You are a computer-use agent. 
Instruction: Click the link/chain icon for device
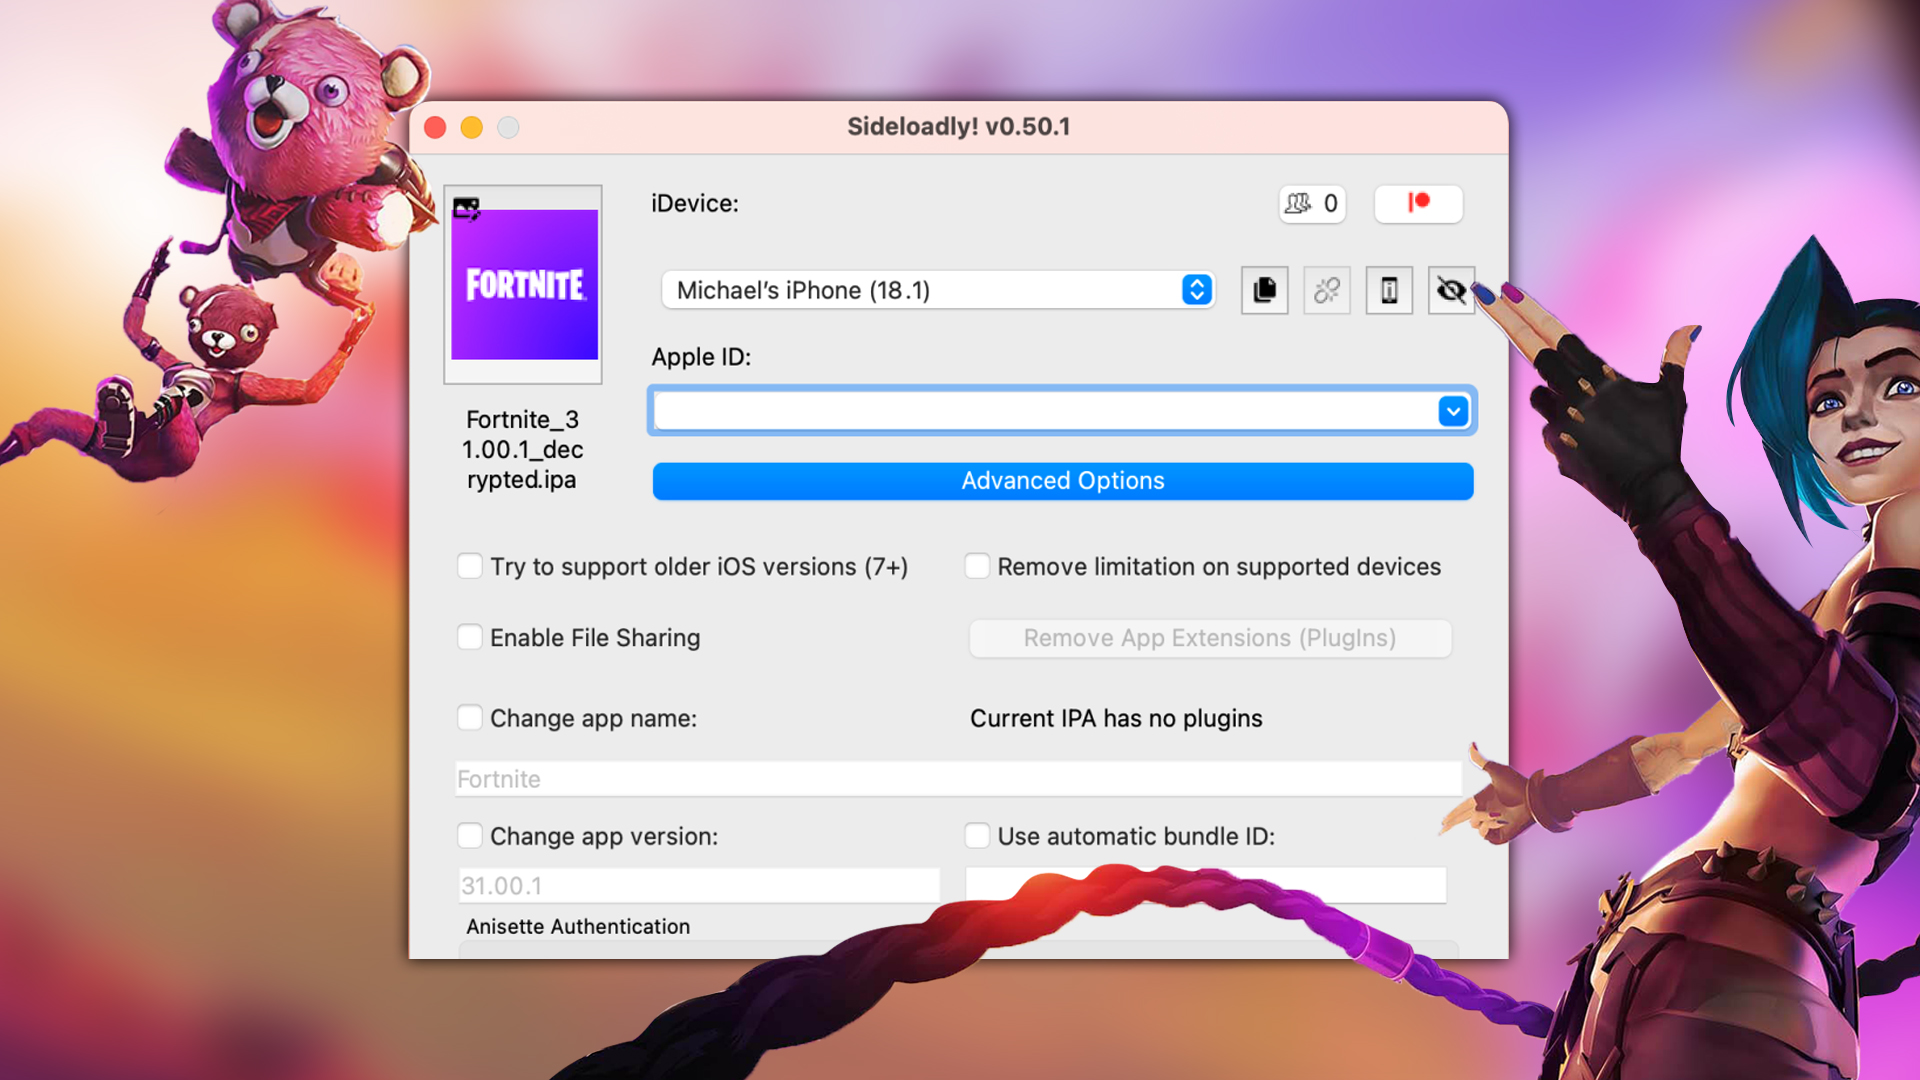[x=1327, y=289]
